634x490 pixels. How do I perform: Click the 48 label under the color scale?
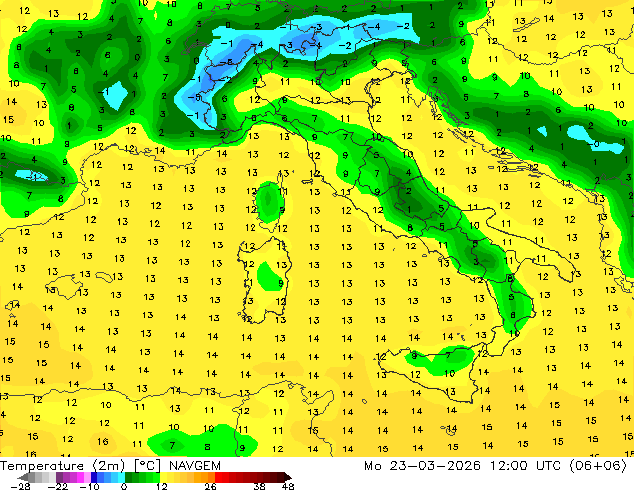point(288,486)
